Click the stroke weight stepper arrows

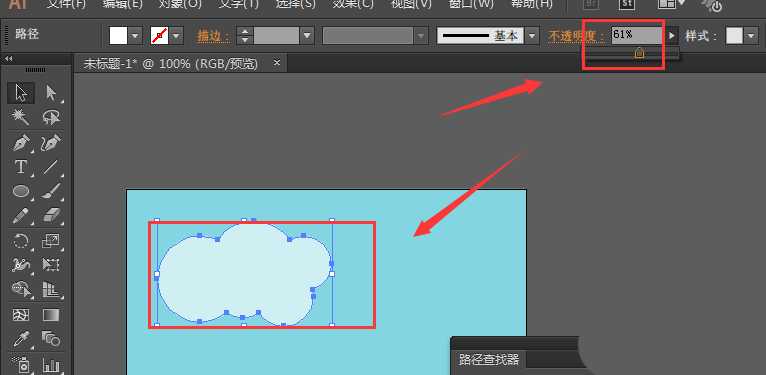click(x=245, y=35)
